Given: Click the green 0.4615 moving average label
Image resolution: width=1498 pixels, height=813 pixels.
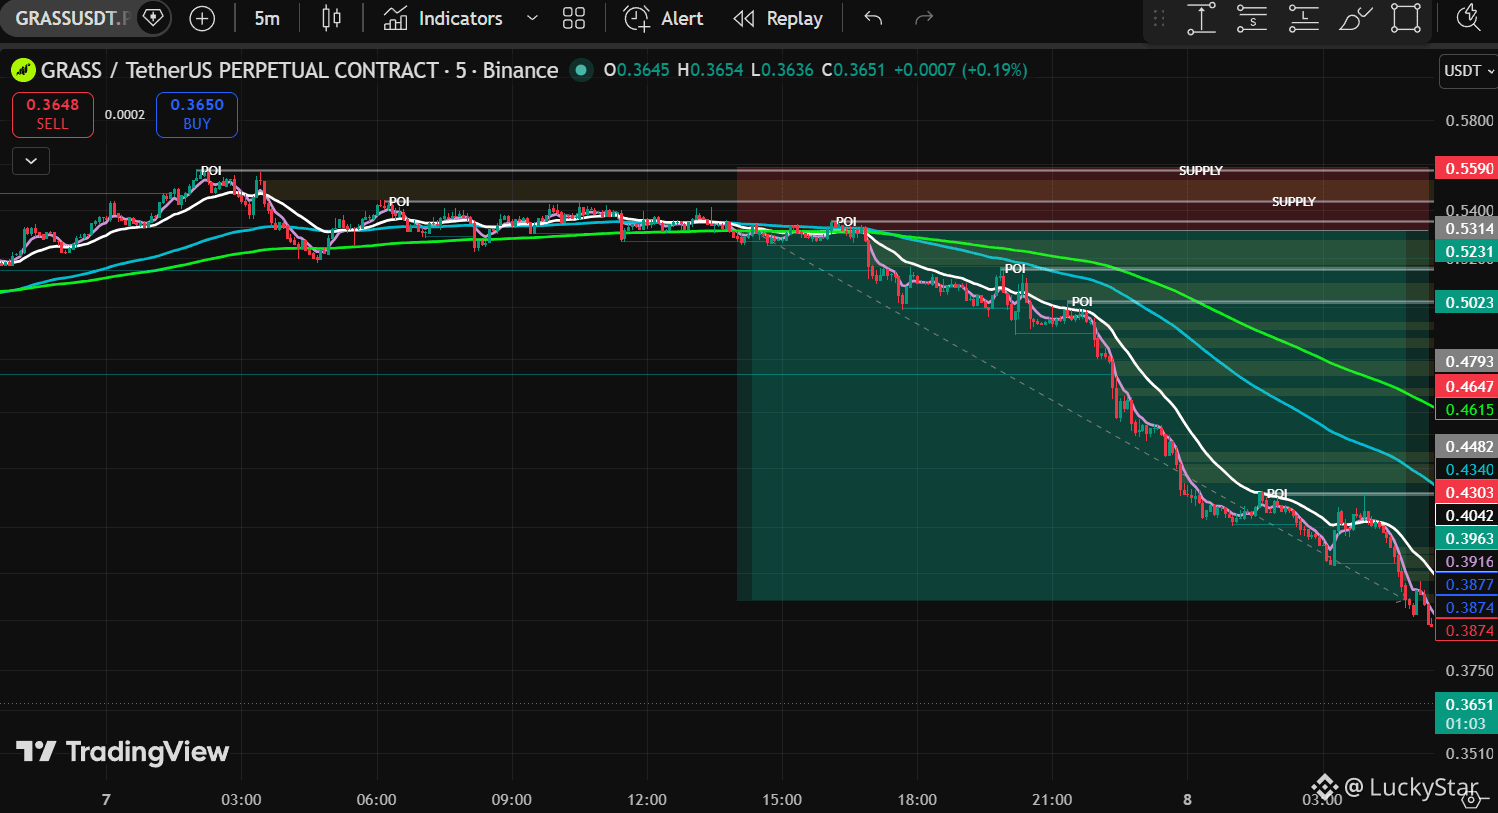Looking at the screenshot, I should coord(1466,409).
